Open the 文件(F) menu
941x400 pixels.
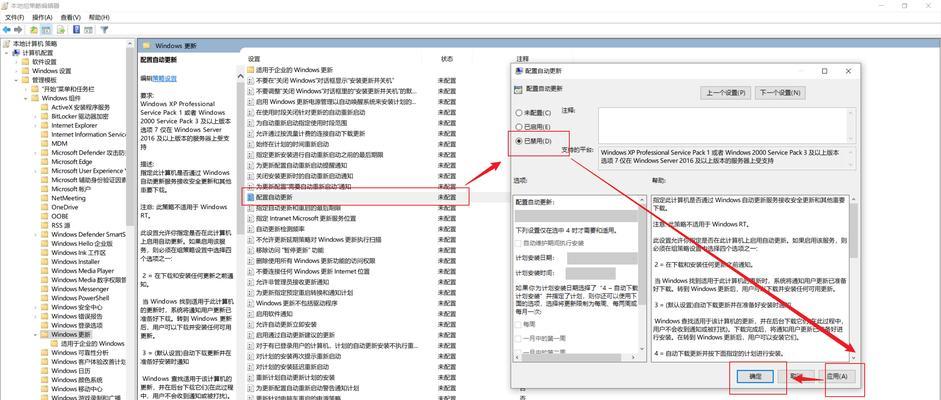14,17
